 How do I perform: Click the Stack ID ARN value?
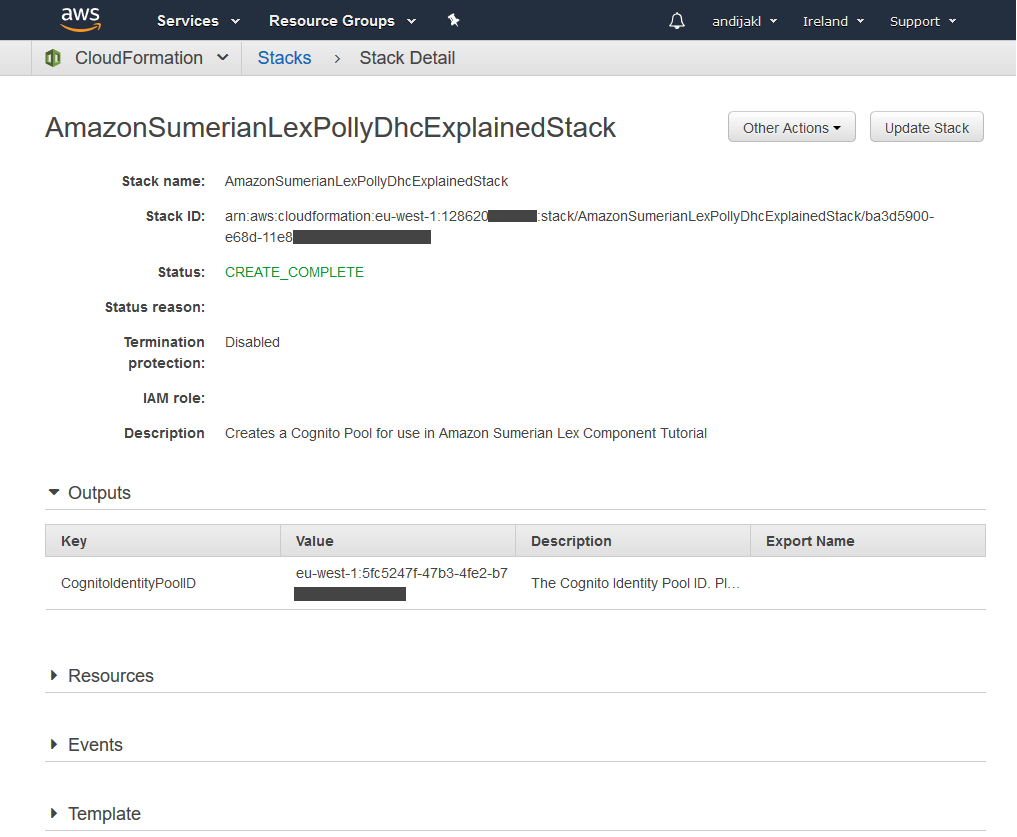coord(579,226)
